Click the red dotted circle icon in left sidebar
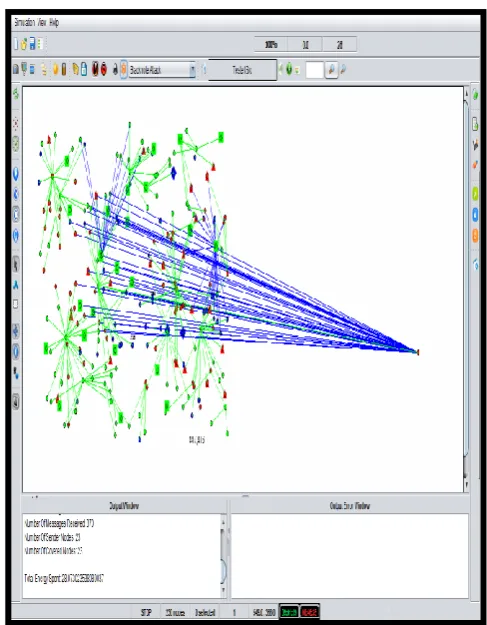 [16, 124]
